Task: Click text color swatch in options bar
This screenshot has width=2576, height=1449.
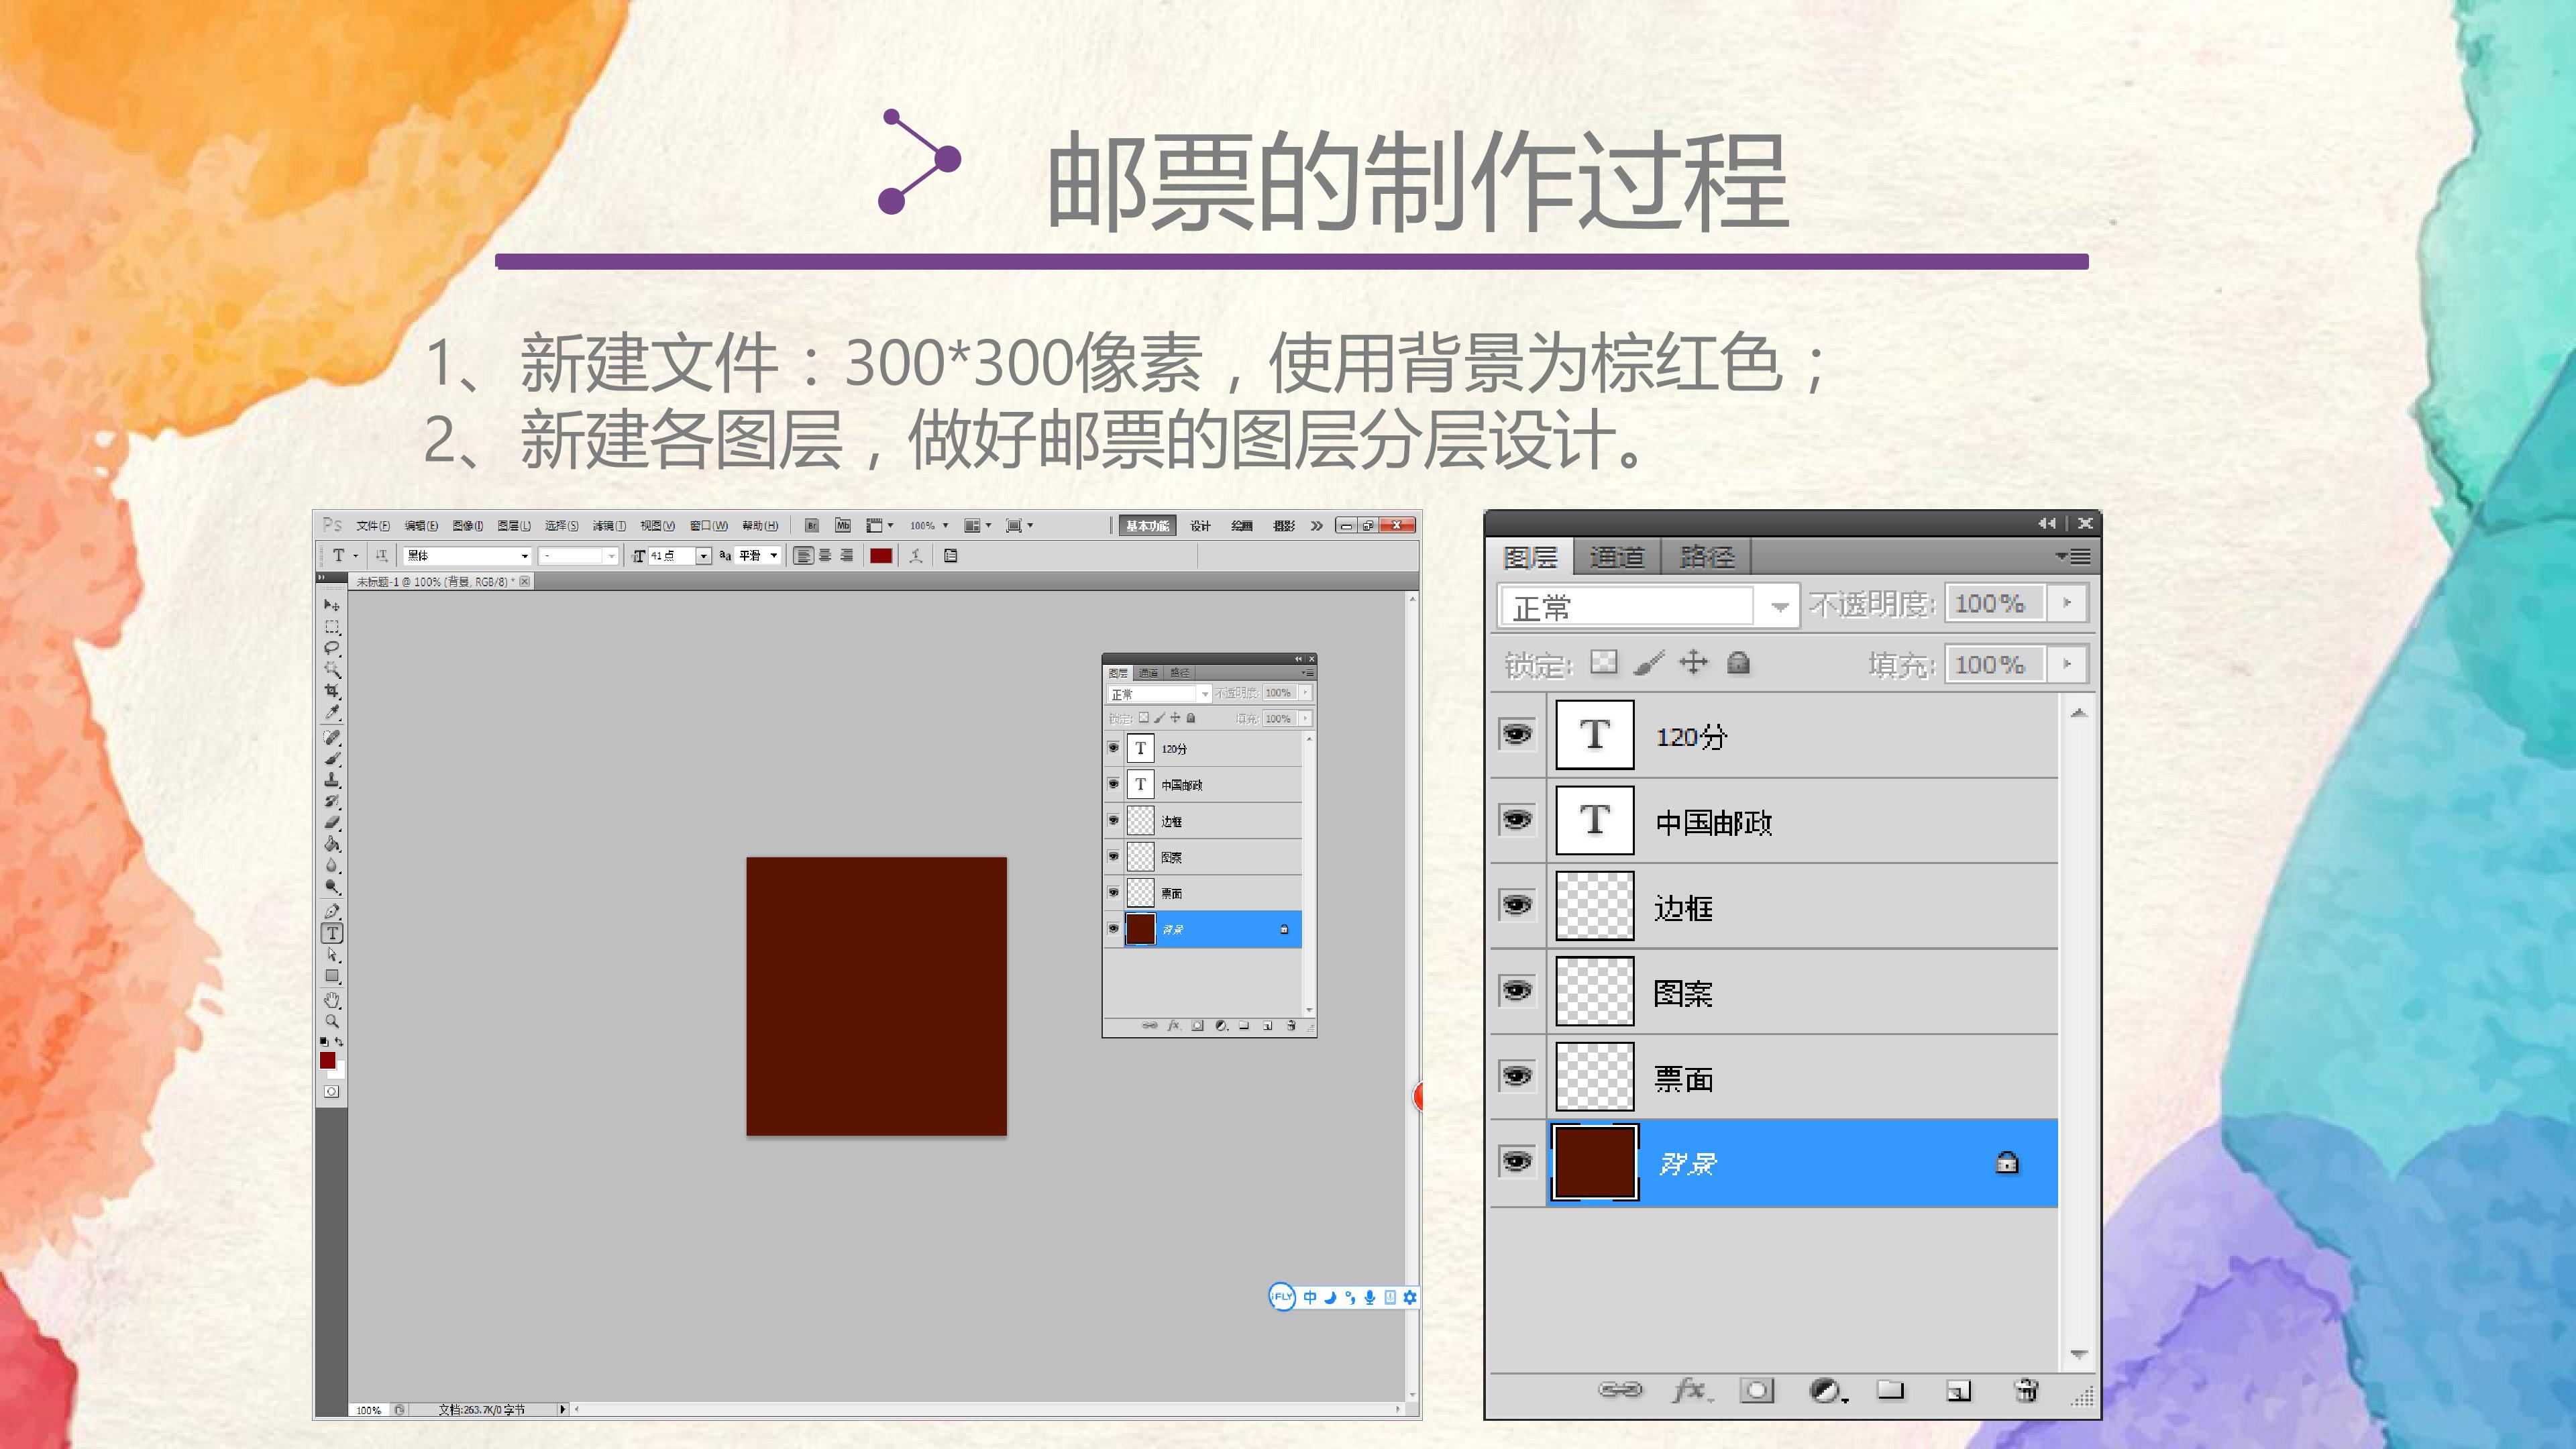Action: pyautogui.click(x=881, y=556)
